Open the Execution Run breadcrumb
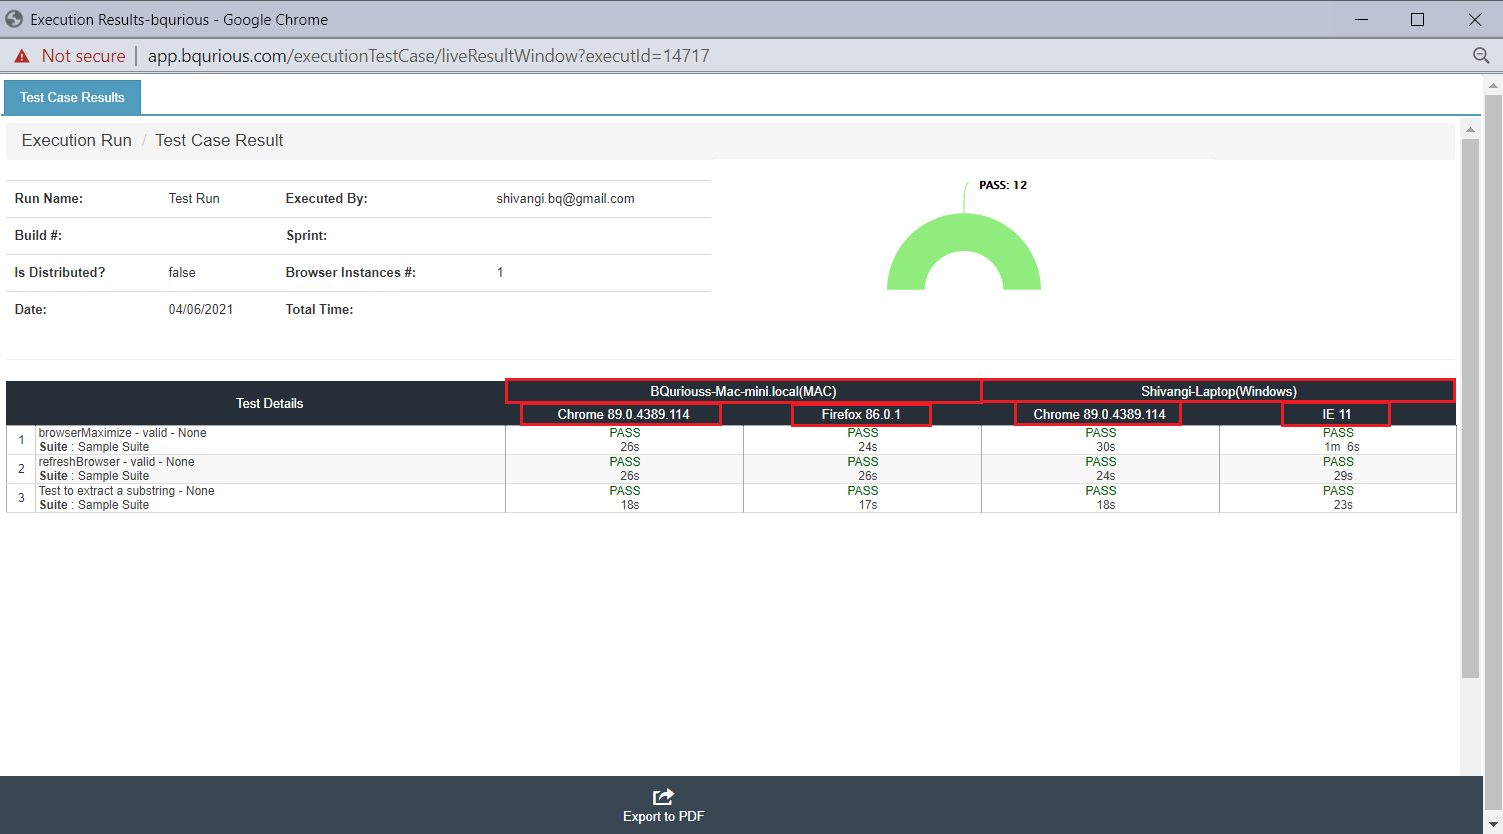Viewport: 1503px width, 834px height. [x=77, y=140]
